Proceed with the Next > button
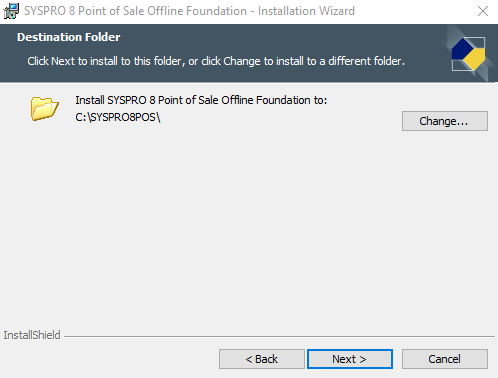This screenshot has height=378, width=498. [350, 359]
